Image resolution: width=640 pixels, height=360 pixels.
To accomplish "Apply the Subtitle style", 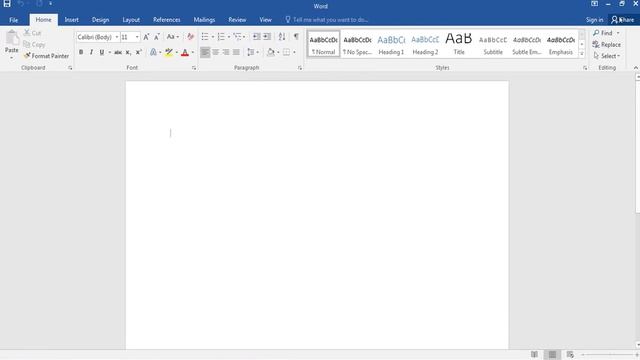I will click(493, 44).
